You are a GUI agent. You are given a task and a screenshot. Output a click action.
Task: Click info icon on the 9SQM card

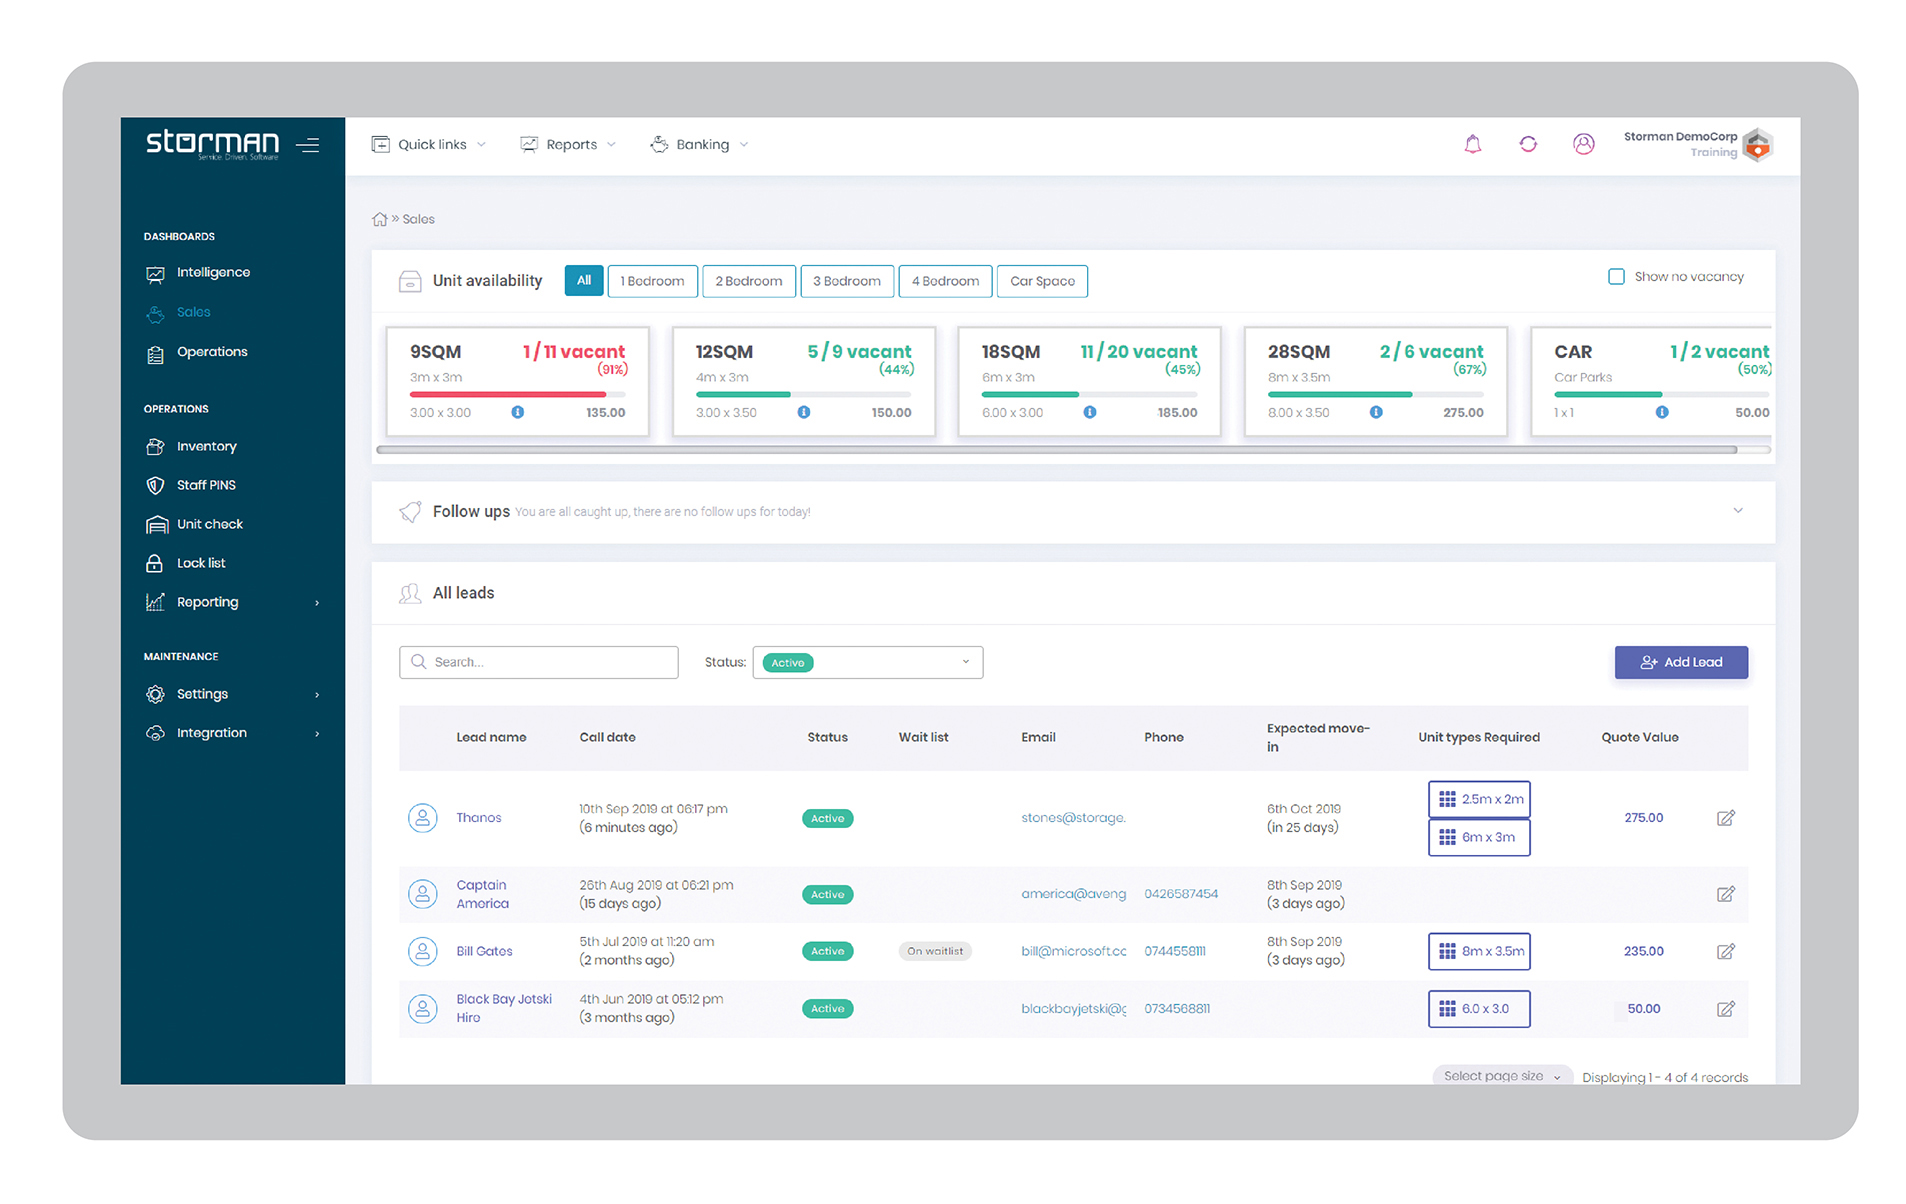[517, 412]
